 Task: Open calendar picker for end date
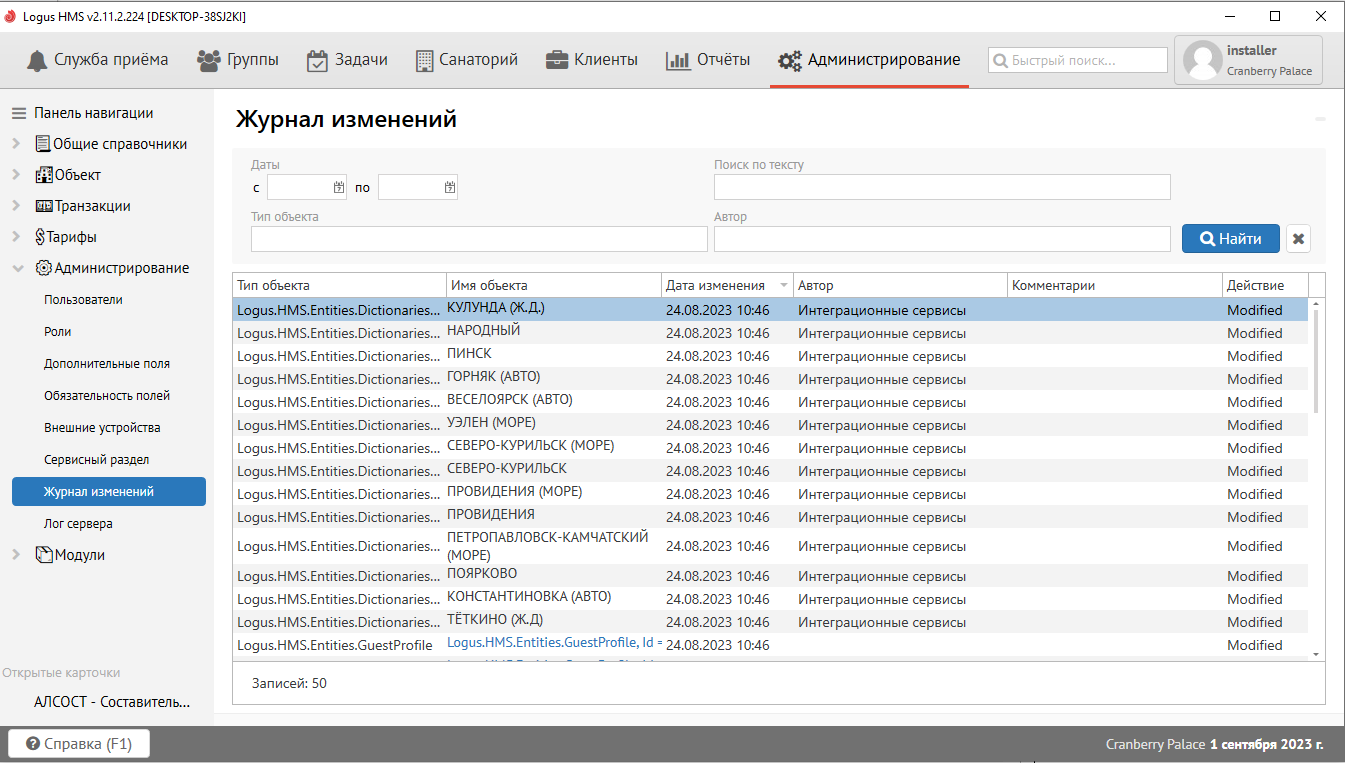pos(450,187)
